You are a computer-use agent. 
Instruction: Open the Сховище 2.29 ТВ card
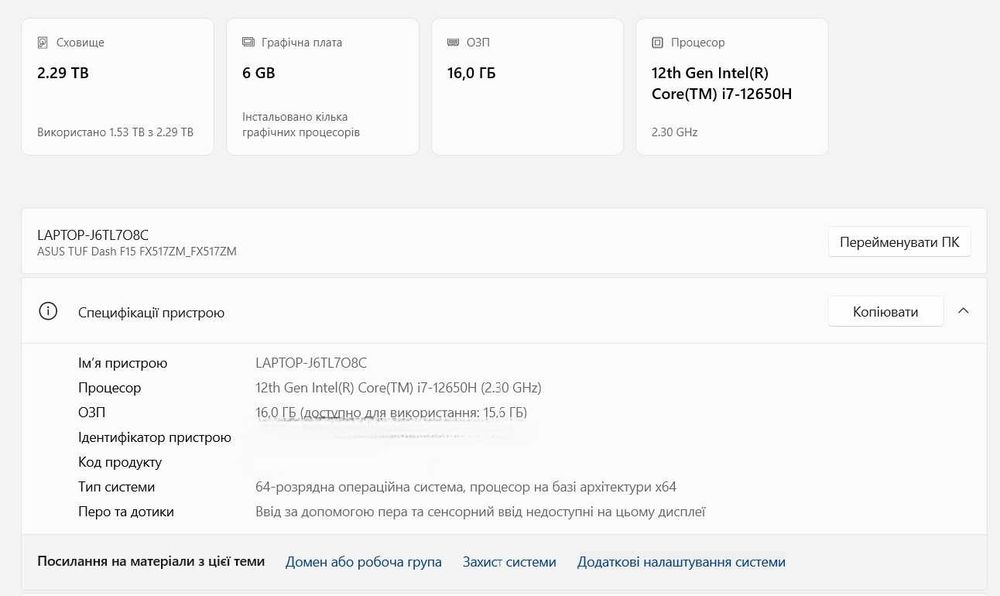pyautogui.click(x=117, y=87)
